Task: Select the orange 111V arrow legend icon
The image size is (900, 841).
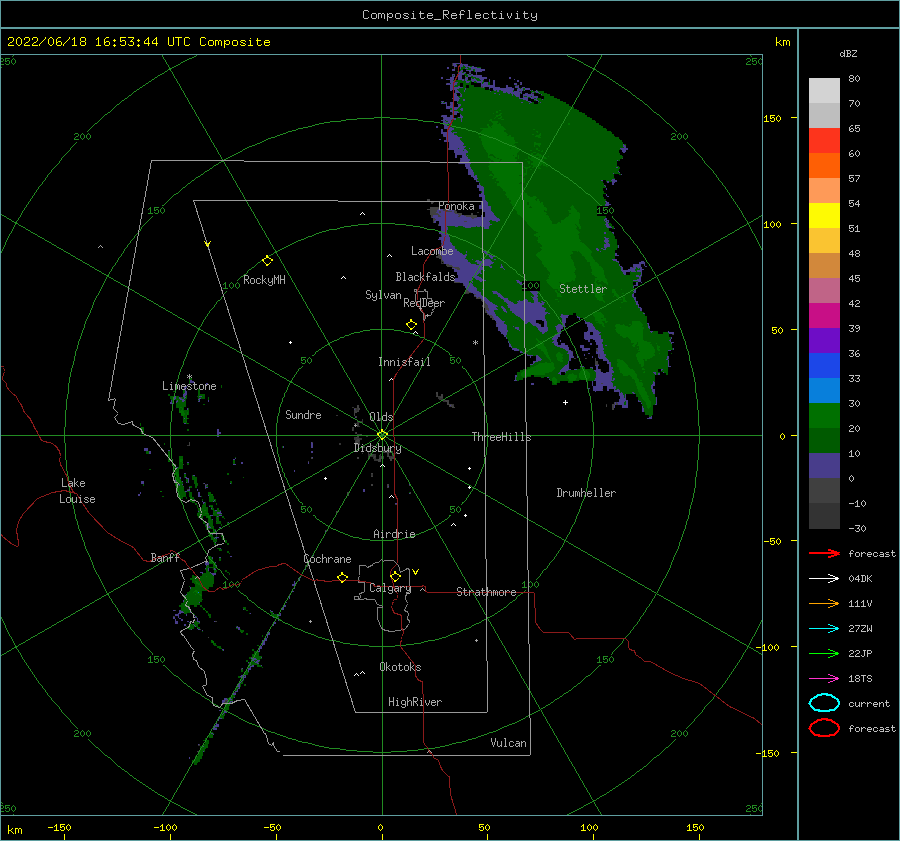Action: coord(824,603)
